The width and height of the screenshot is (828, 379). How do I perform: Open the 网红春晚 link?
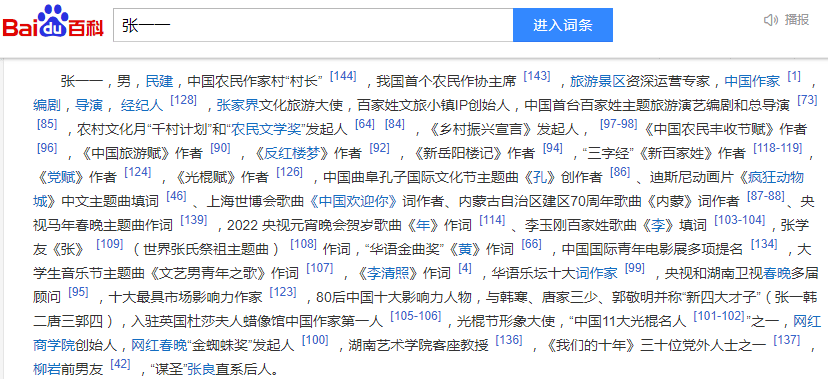(159, 346)
